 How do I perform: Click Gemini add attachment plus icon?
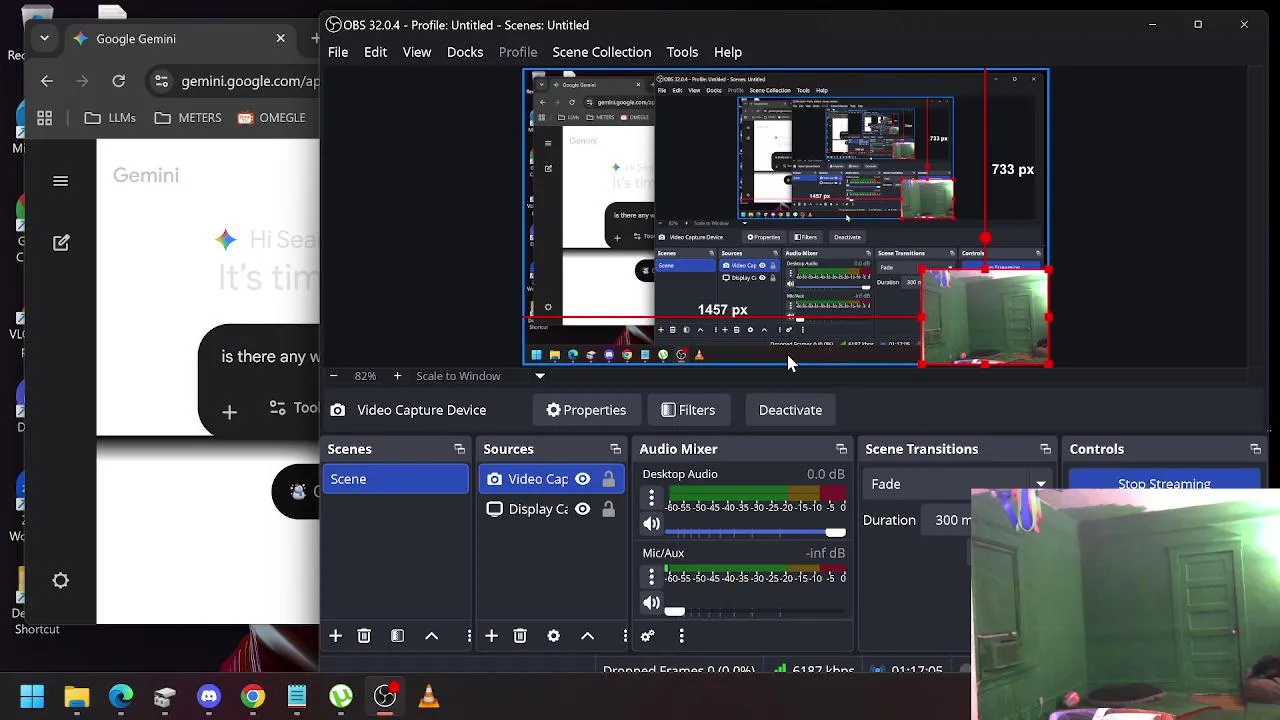pyautogui.click(x=229, y=412)
